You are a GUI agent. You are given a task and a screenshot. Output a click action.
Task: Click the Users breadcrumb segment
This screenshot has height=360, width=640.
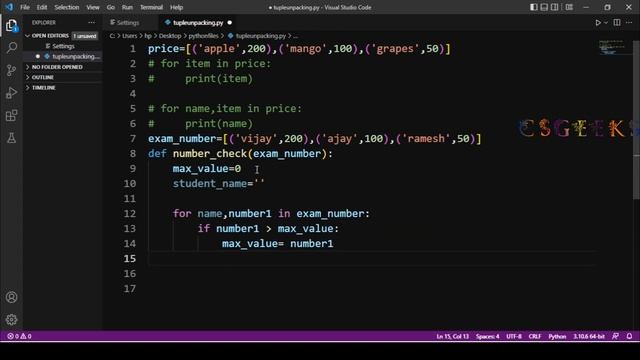point(129,36)
